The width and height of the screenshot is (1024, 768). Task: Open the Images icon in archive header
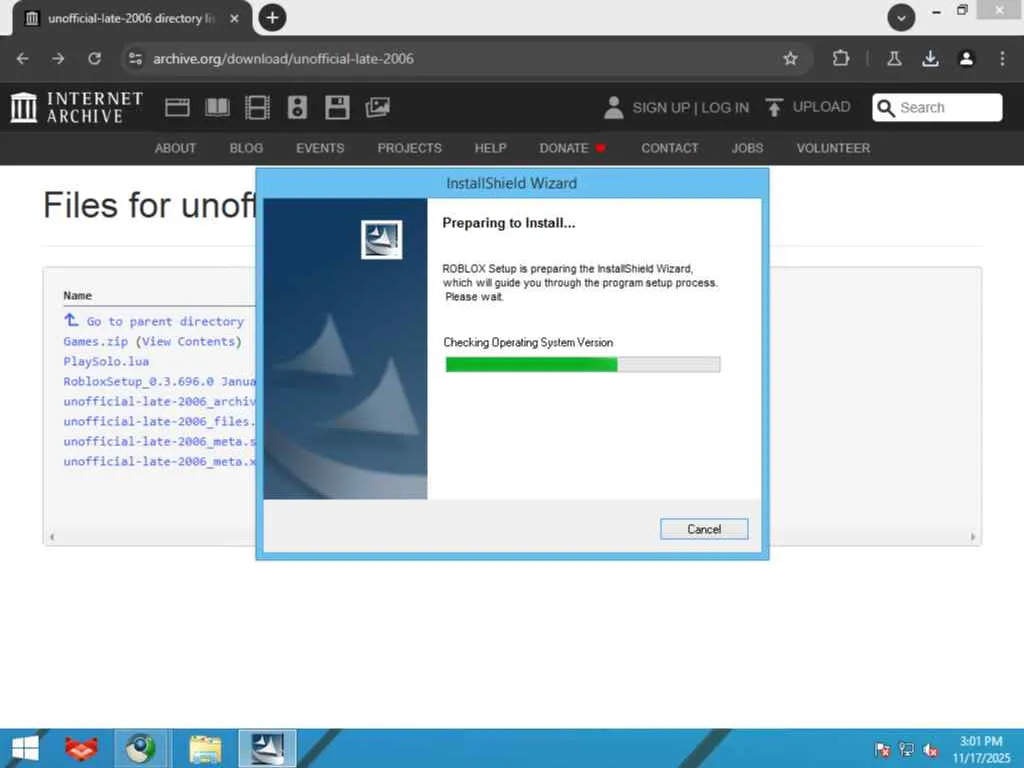coord(377,107)
